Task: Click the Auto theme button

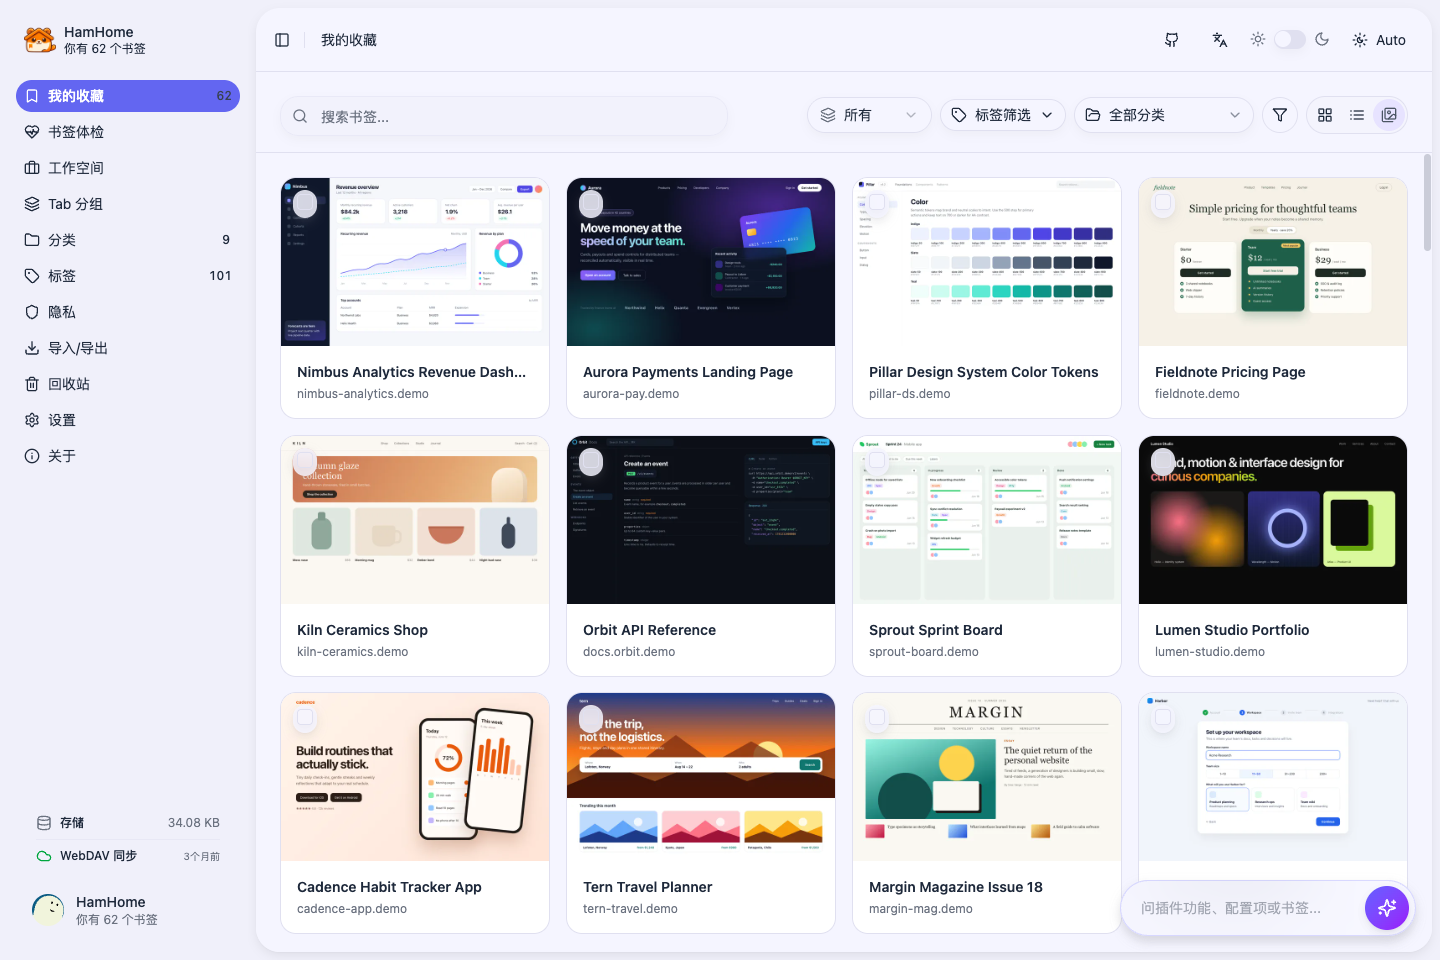Action: [1379, 40]
